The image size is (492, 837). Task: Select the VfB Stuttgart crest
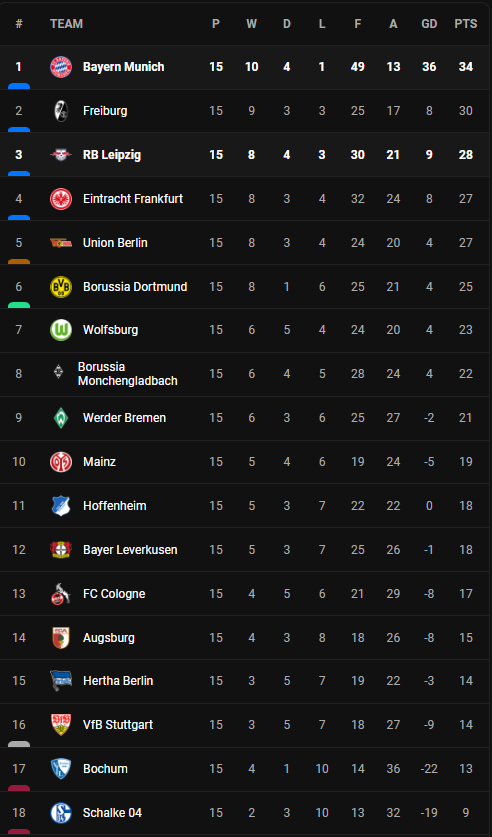61,725
